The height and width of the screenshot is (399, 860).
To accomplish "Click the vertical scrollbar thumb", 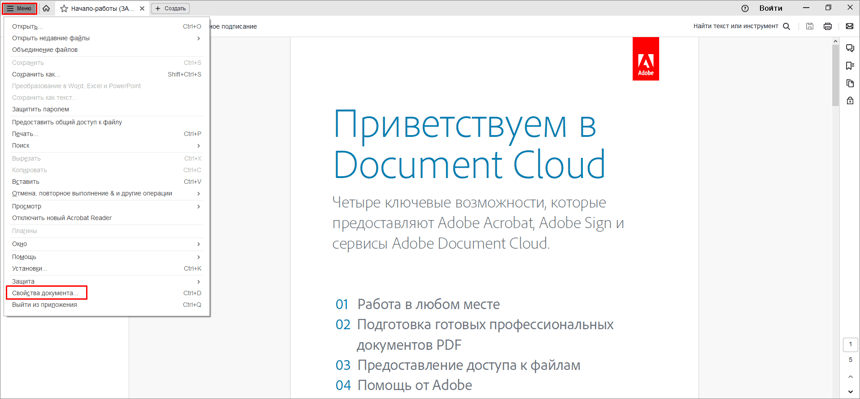I will pos(835,76).
